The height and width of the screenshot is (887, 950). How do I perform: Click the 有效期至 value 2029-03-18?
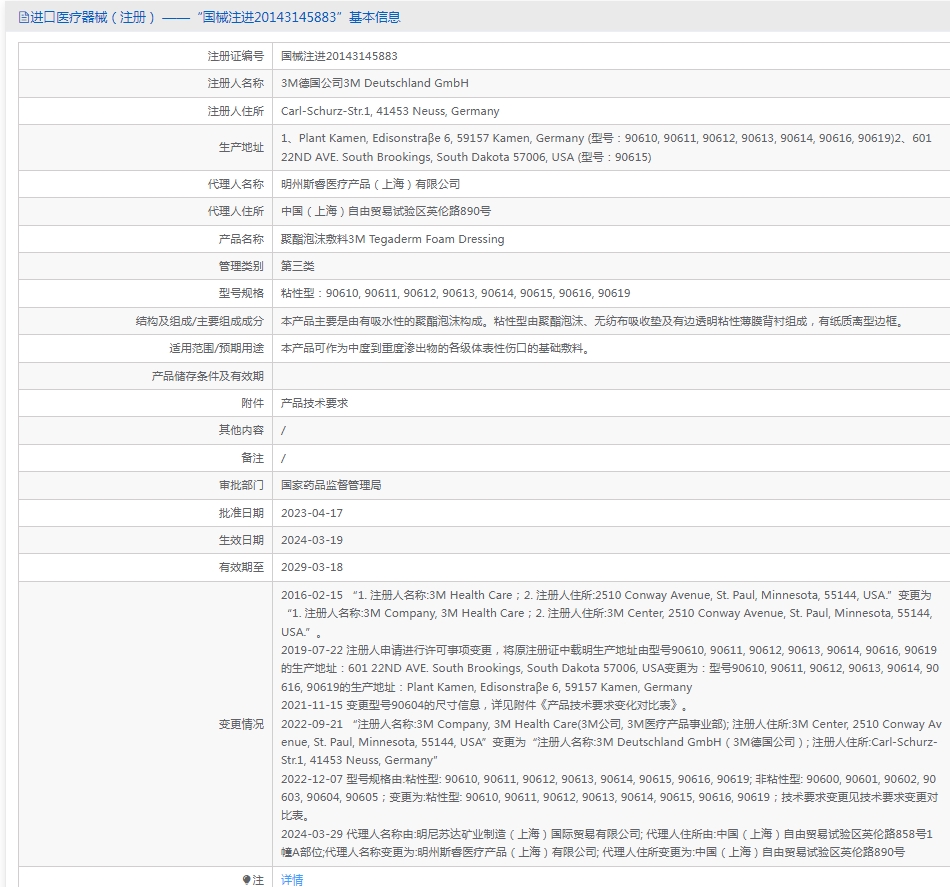[312, 568]
